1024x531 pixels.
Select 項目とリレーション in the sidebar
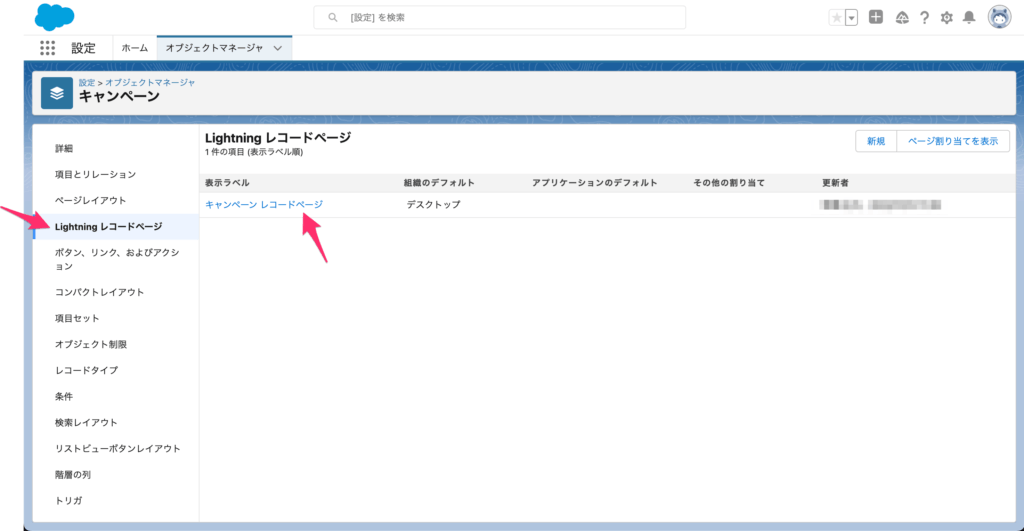coord(97,174)
